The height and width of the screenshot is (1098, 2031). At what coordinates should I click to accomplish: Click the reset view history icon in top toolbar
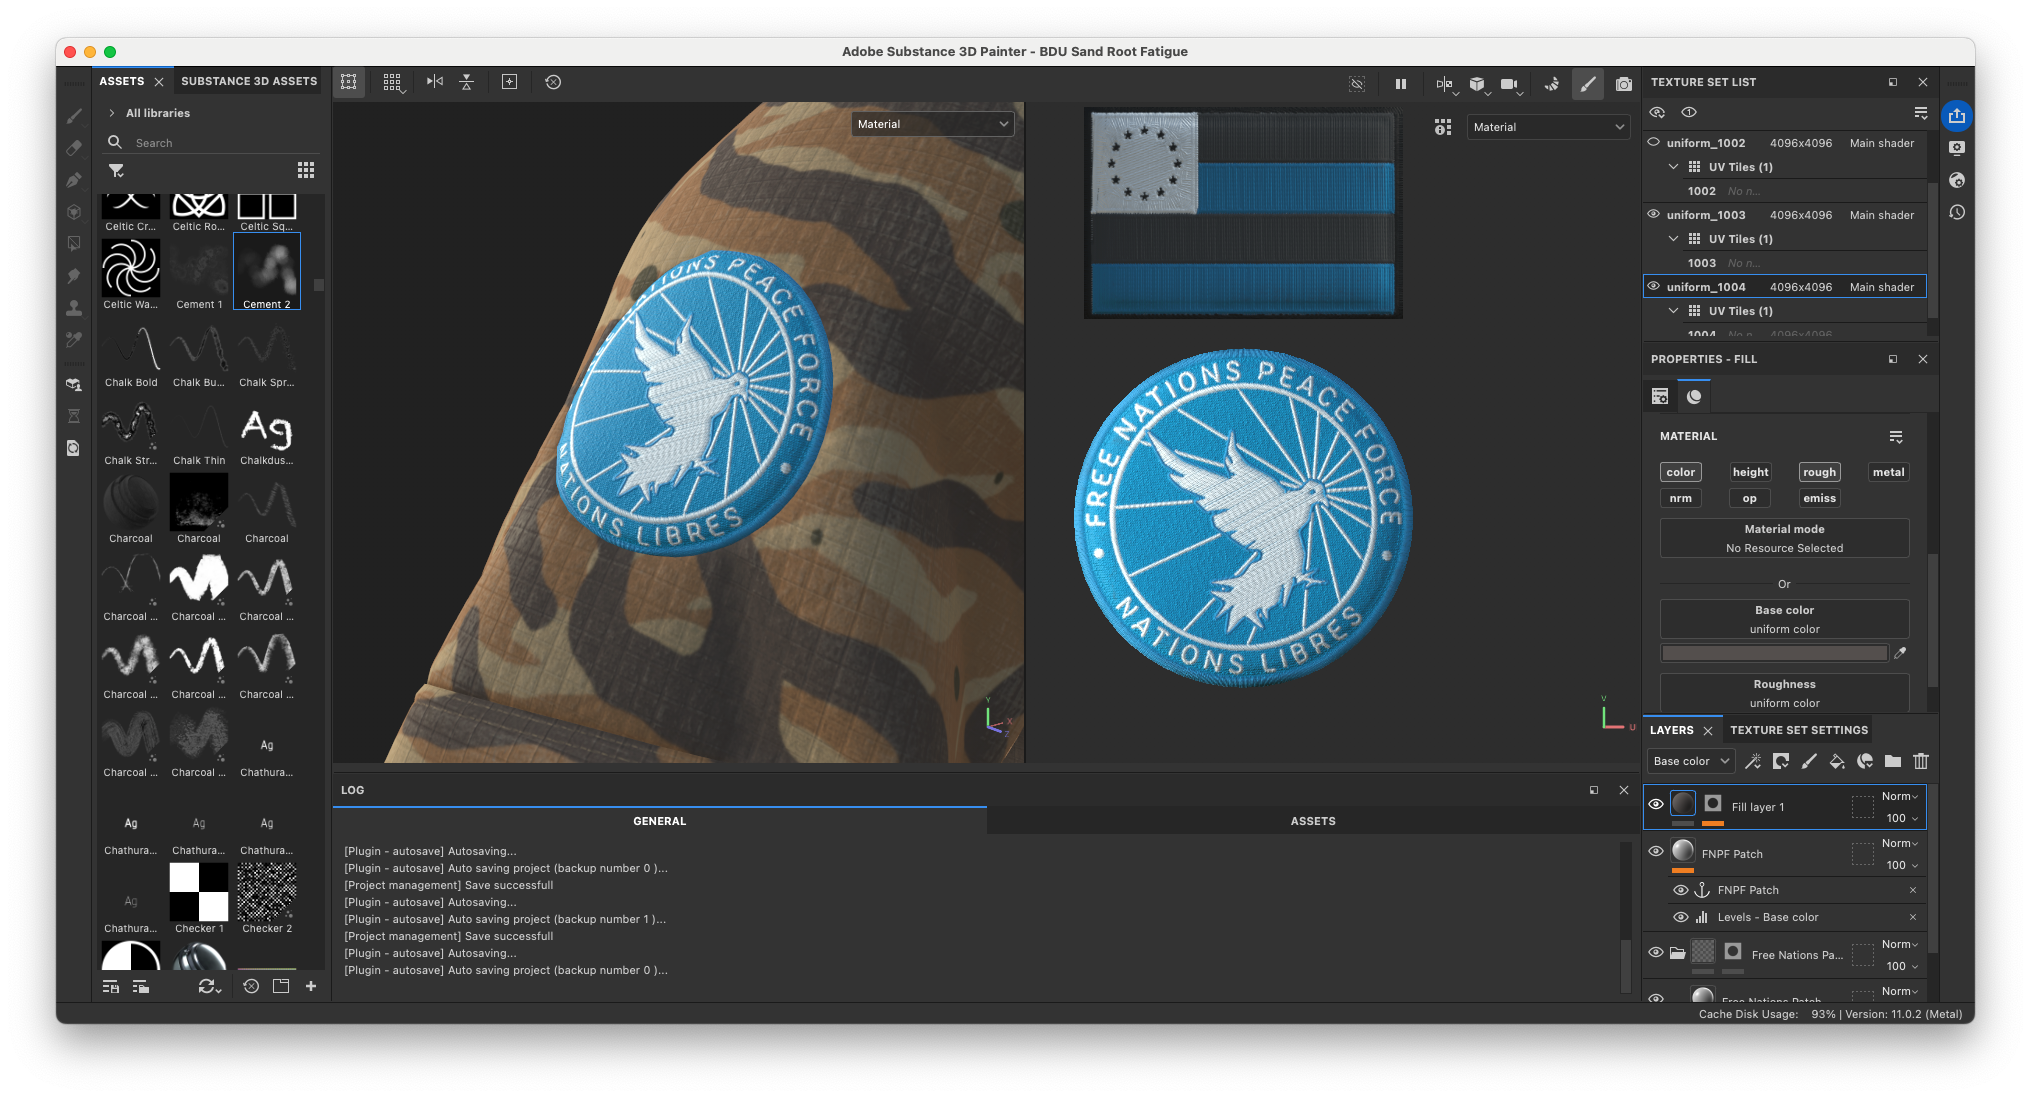click(x=553, y=82)
